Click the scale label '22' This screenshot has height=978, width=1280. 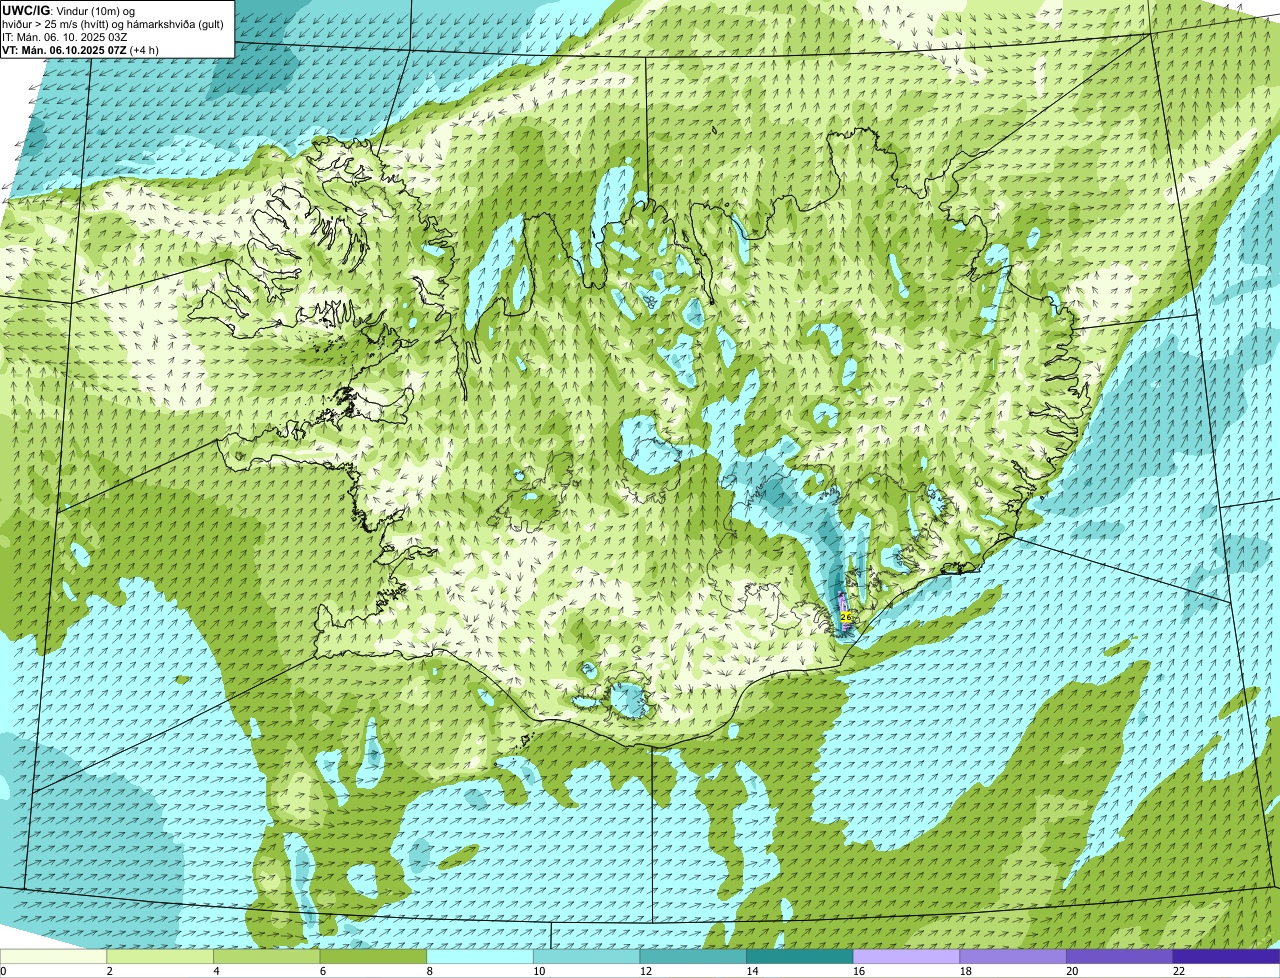1179,971
